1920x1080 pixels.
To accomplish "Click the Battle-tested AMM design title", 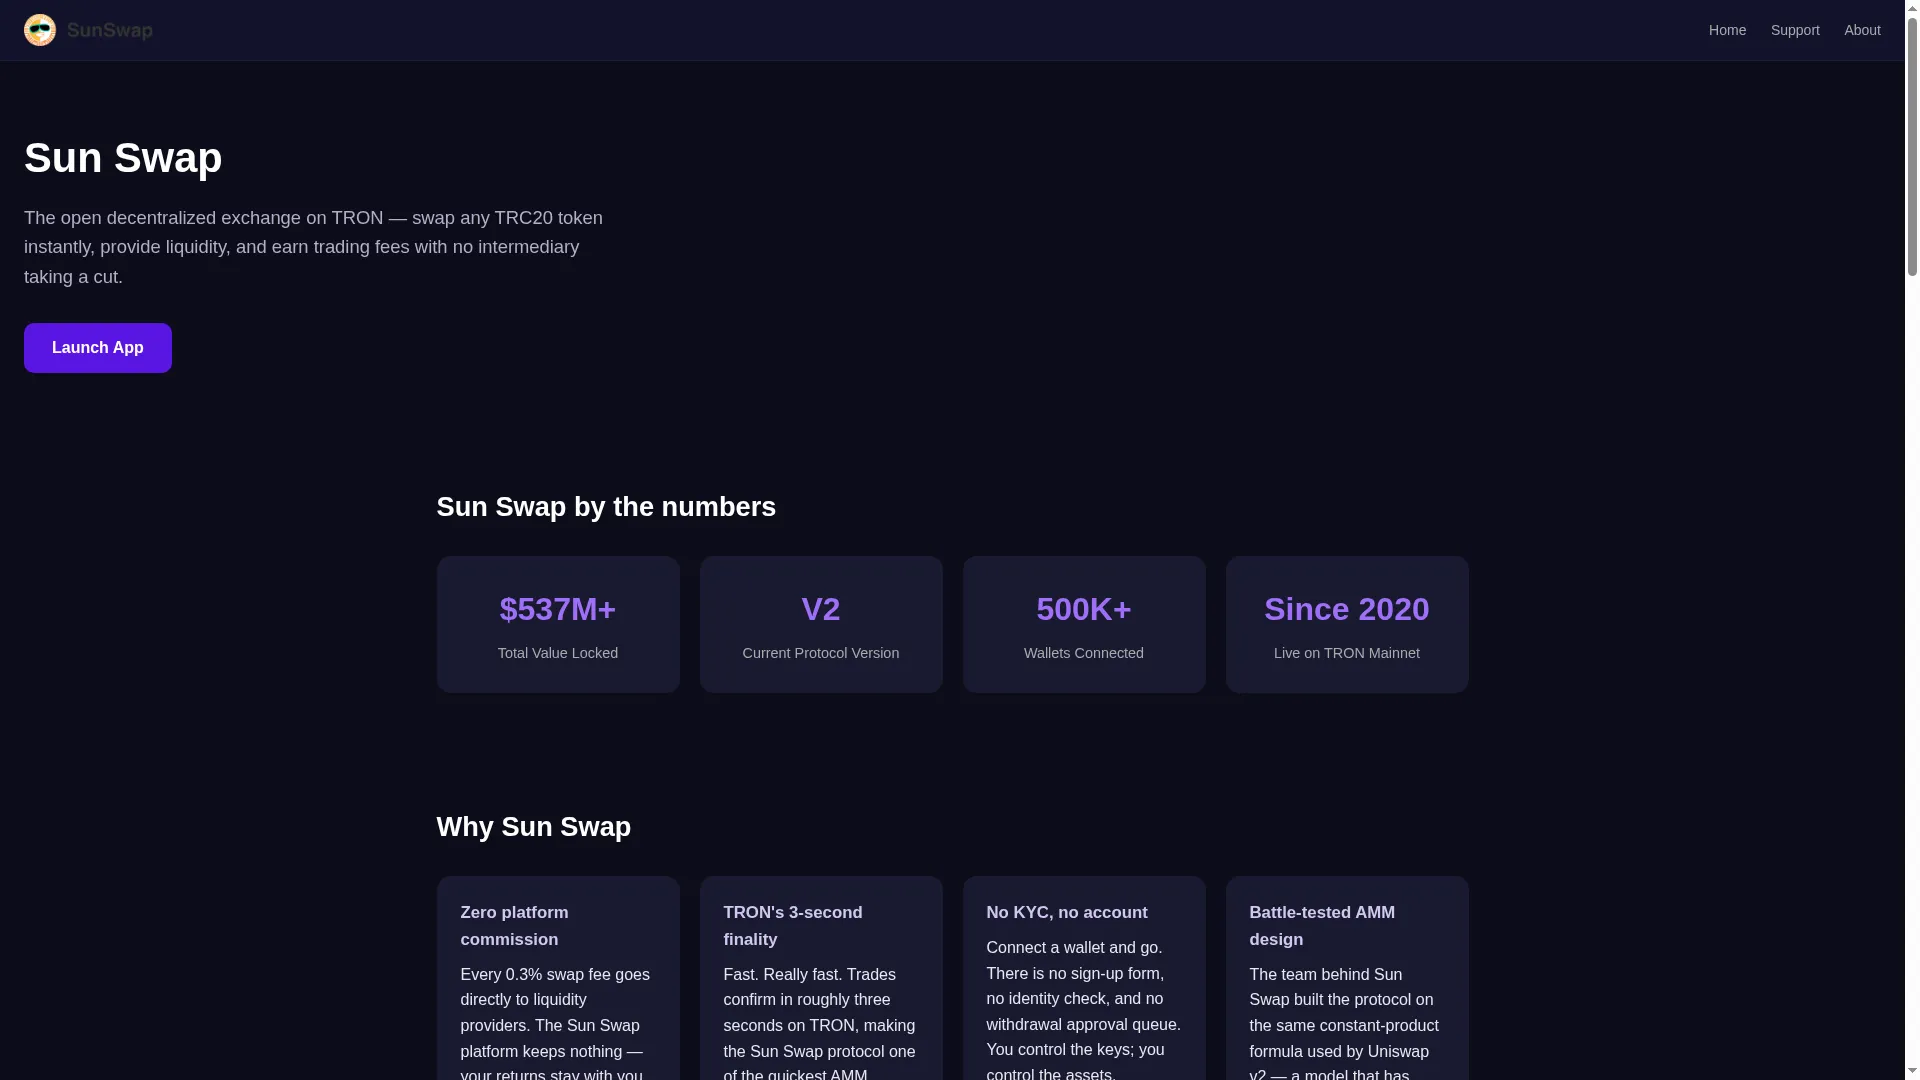I will pos(1322,926).
